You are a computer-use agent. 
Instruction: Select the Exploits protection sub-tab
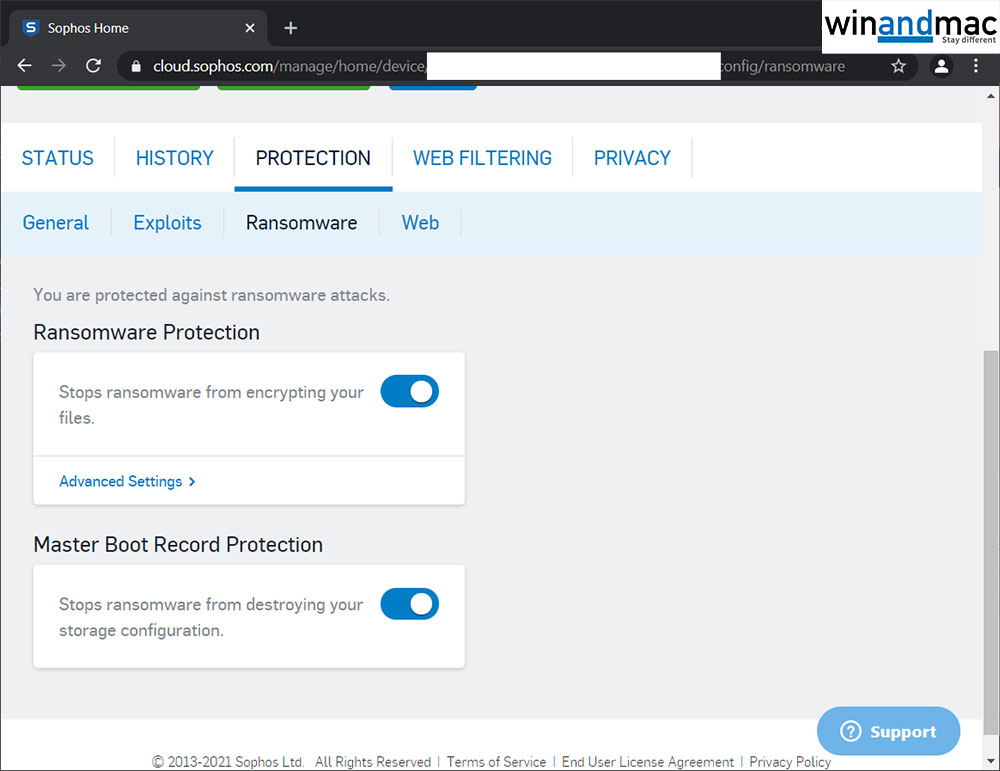click(x=167, y=223)
